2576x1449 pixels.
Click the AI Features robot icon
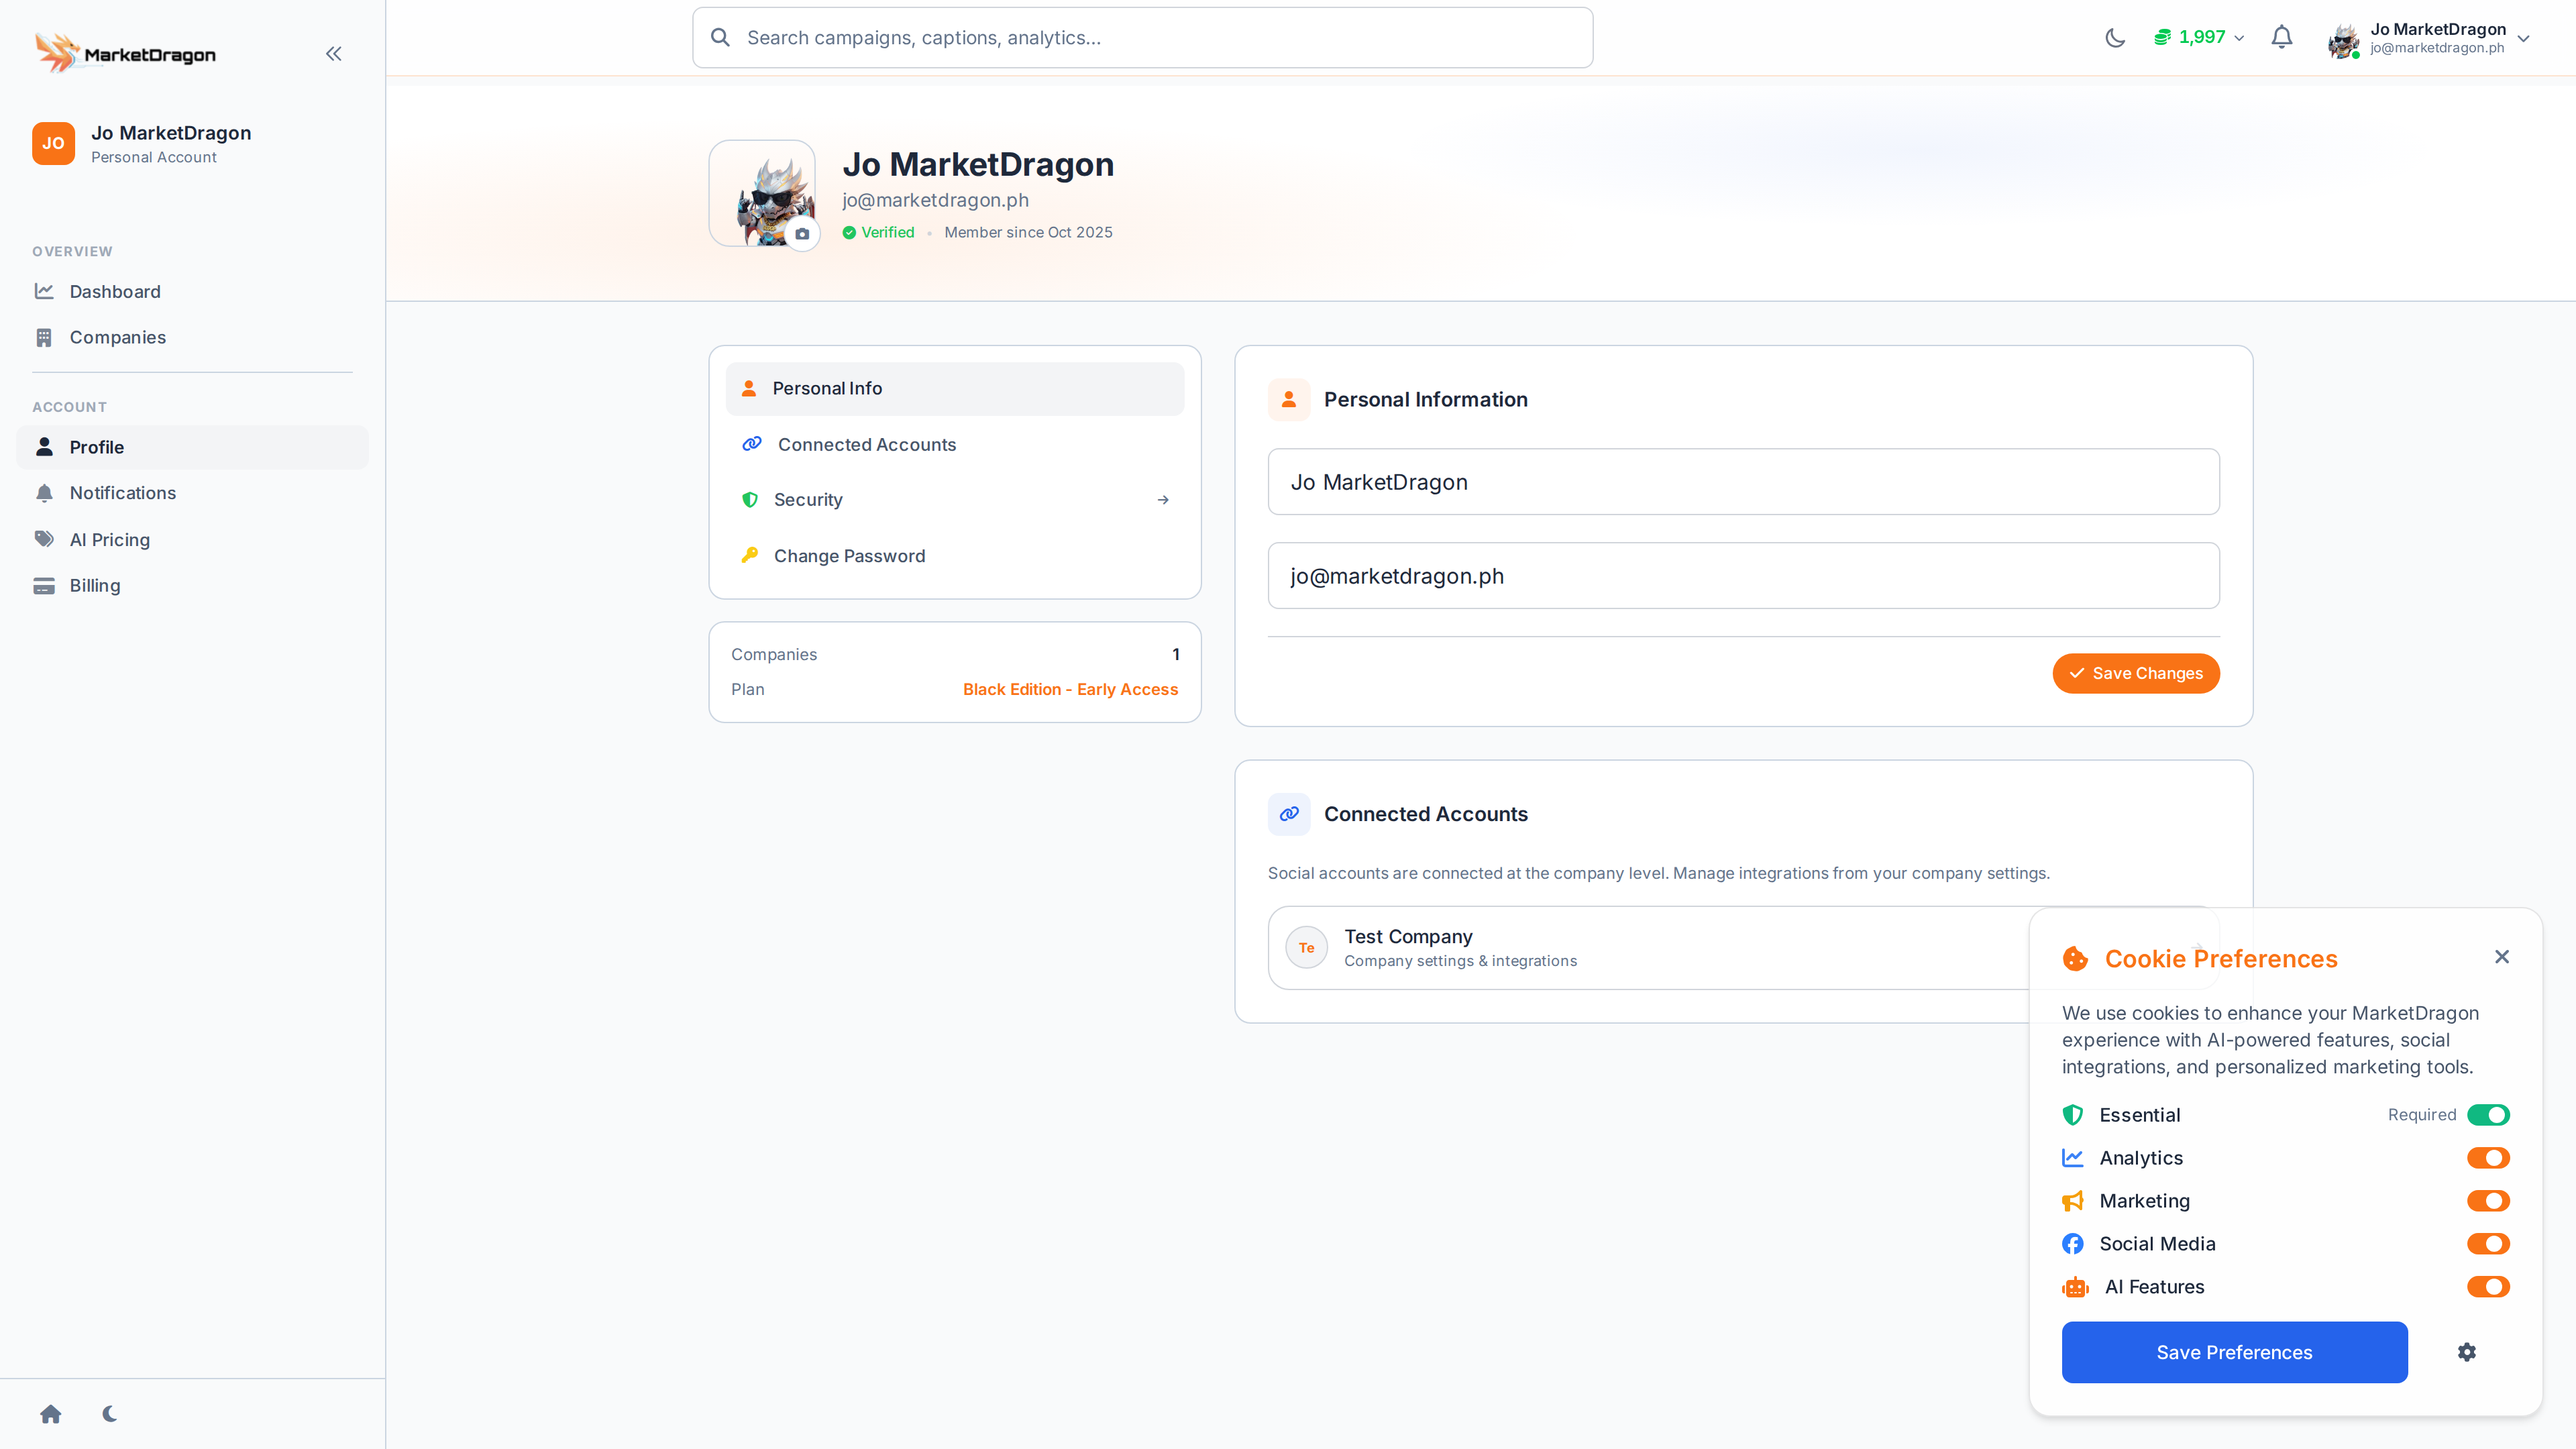(2075, 1287)
